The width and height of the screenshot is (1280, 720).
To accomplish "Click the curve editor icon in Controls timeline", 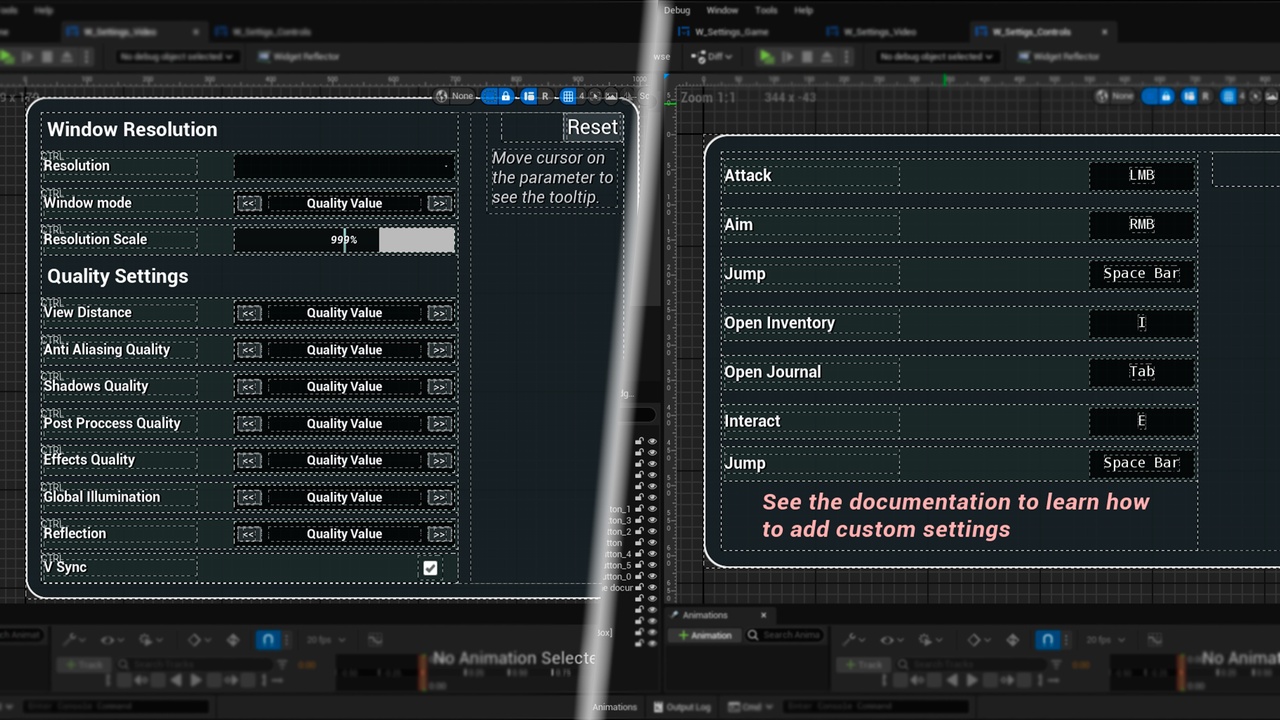I will click(x=1154, y=640).
